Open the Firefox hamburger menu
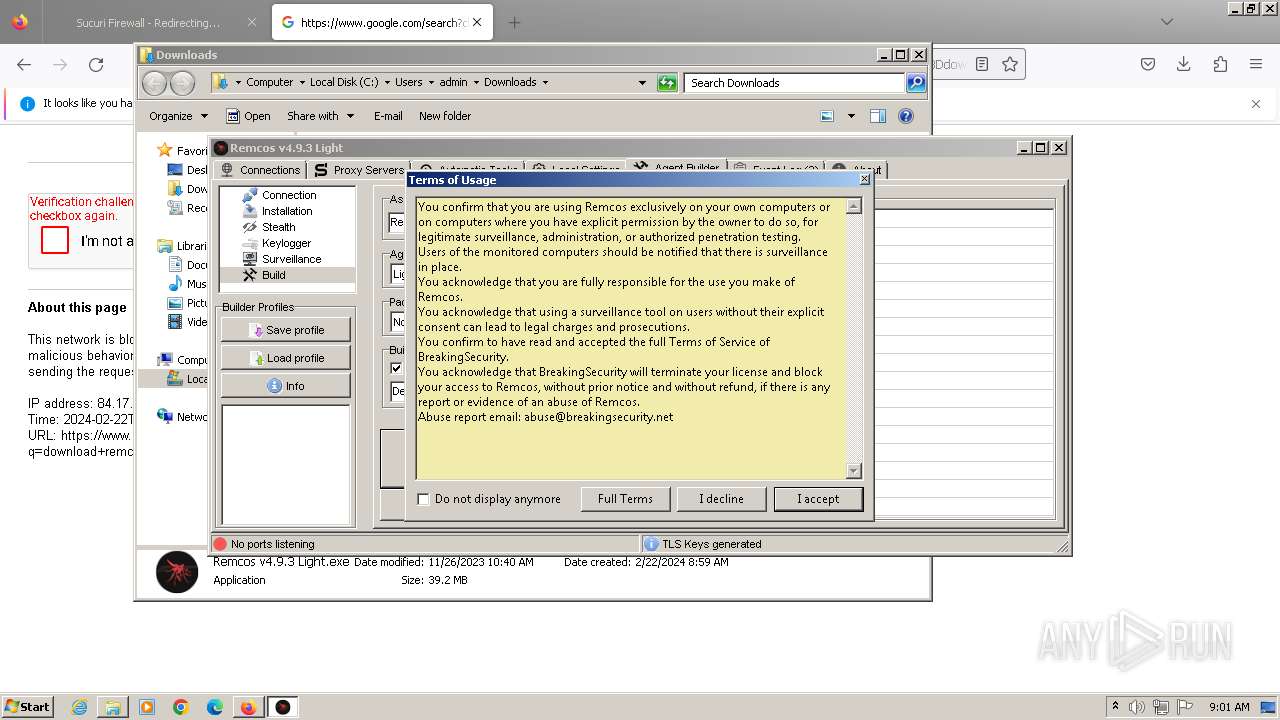Image resolution: width=1280 pixels, height=720 pixels. pyautogui.click(x=1256, y=64)
